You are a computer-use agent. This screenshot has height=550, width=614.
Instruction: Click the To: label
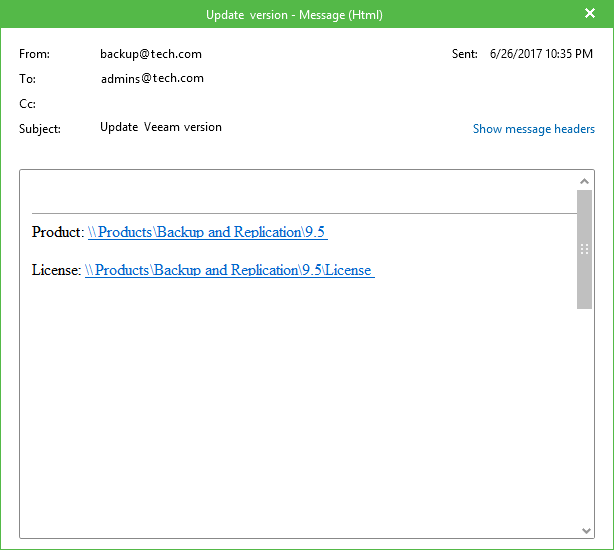click(x=27, y=79)
